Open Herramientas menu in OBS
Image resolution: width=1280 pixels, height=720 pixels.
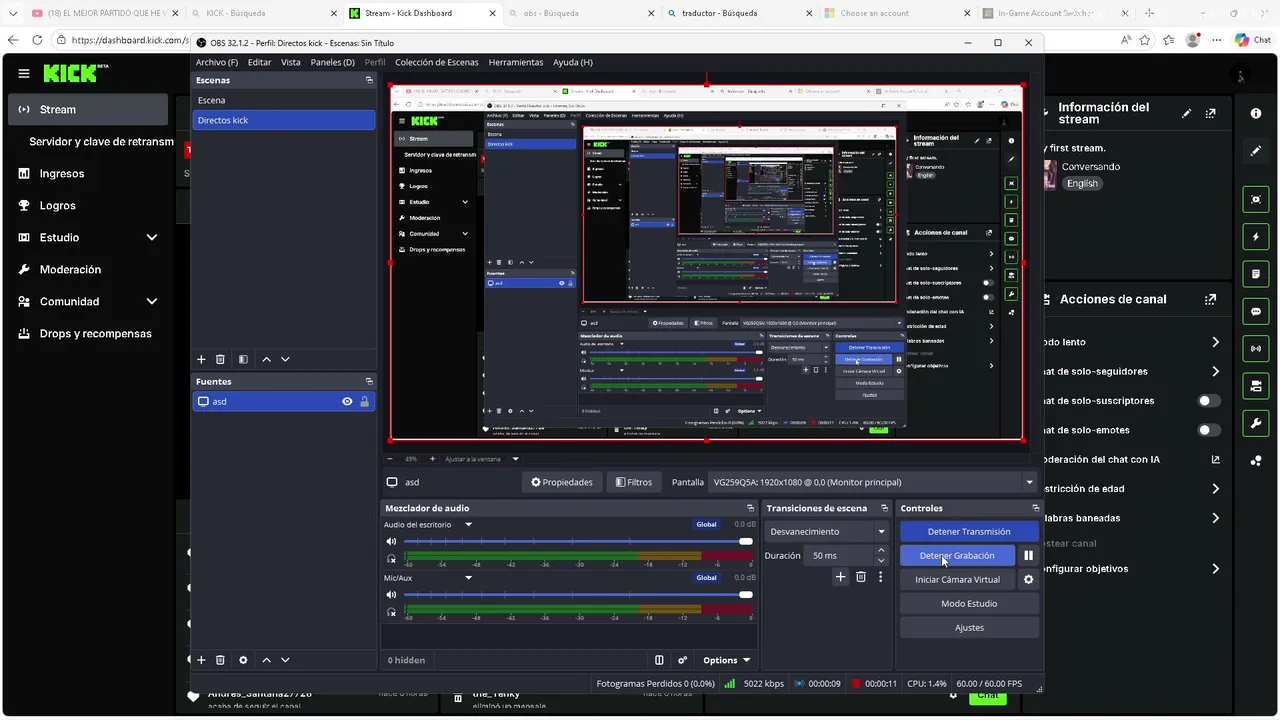pyautogui.click(x=516, y=62)
